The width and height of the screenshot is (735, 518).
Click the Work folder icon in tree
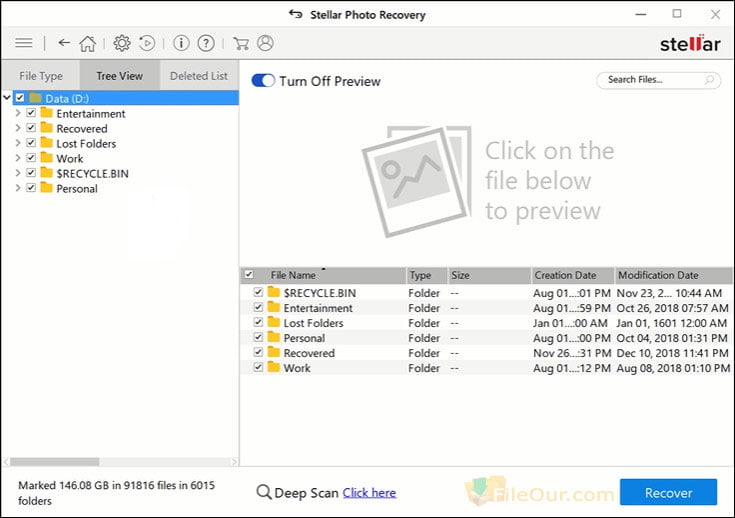click(x=46, y=158)
